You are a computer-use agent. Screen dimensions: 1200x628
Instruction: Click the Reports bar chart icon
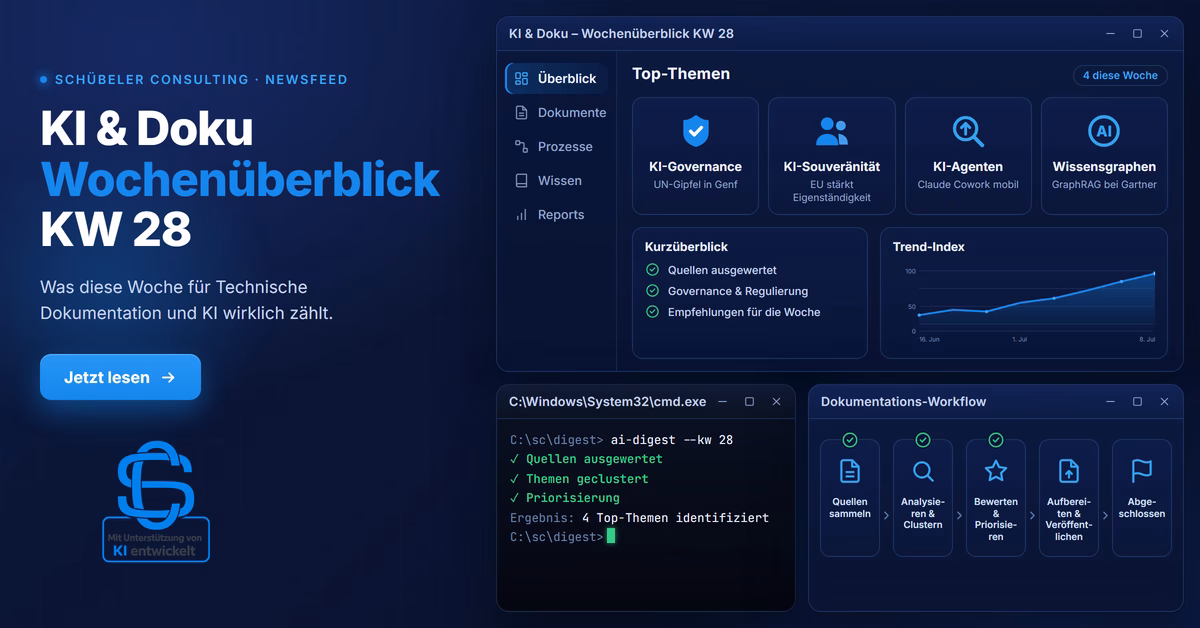[521, 215]
